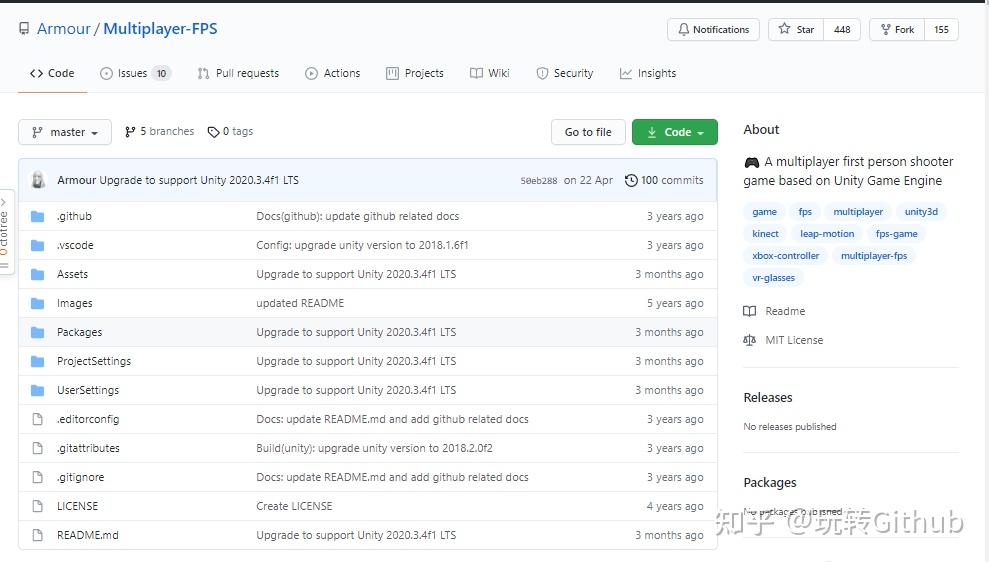Click the tags icon beside 0 tags
This screenshot has height=562, width=989.
coord(213,132)
